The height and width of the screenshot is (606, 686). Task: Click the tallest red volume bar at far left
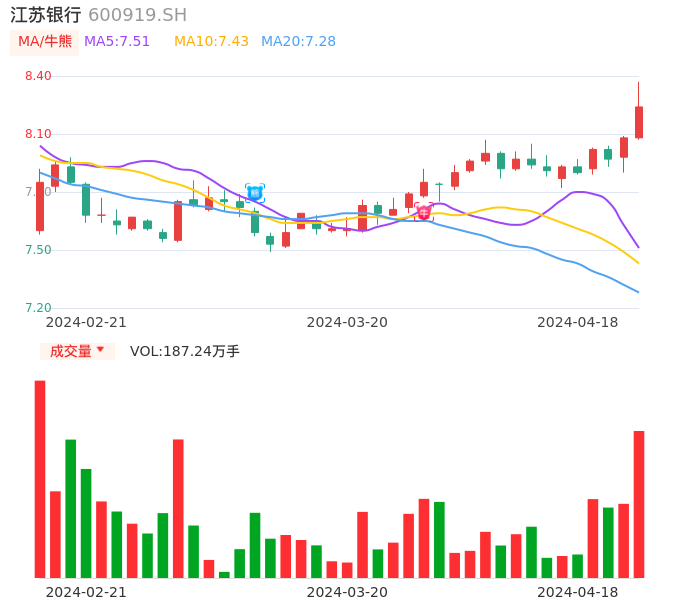pyautogui.click(x=40, y=478)
